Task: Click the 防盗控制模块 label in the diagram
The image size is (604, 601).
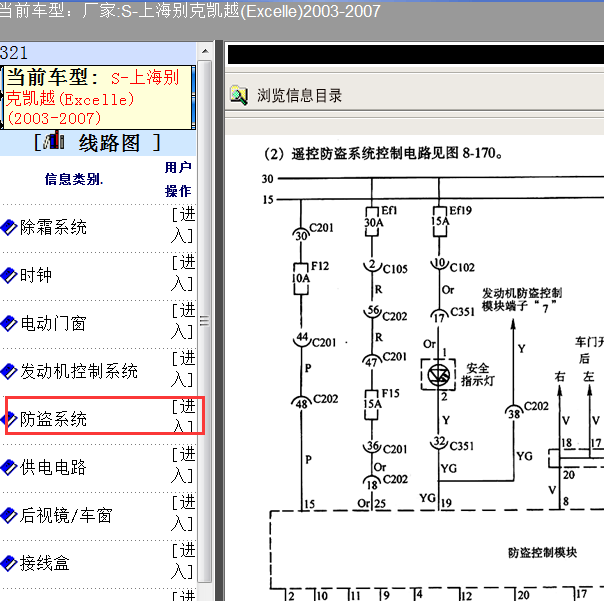Action: (542, 553)
